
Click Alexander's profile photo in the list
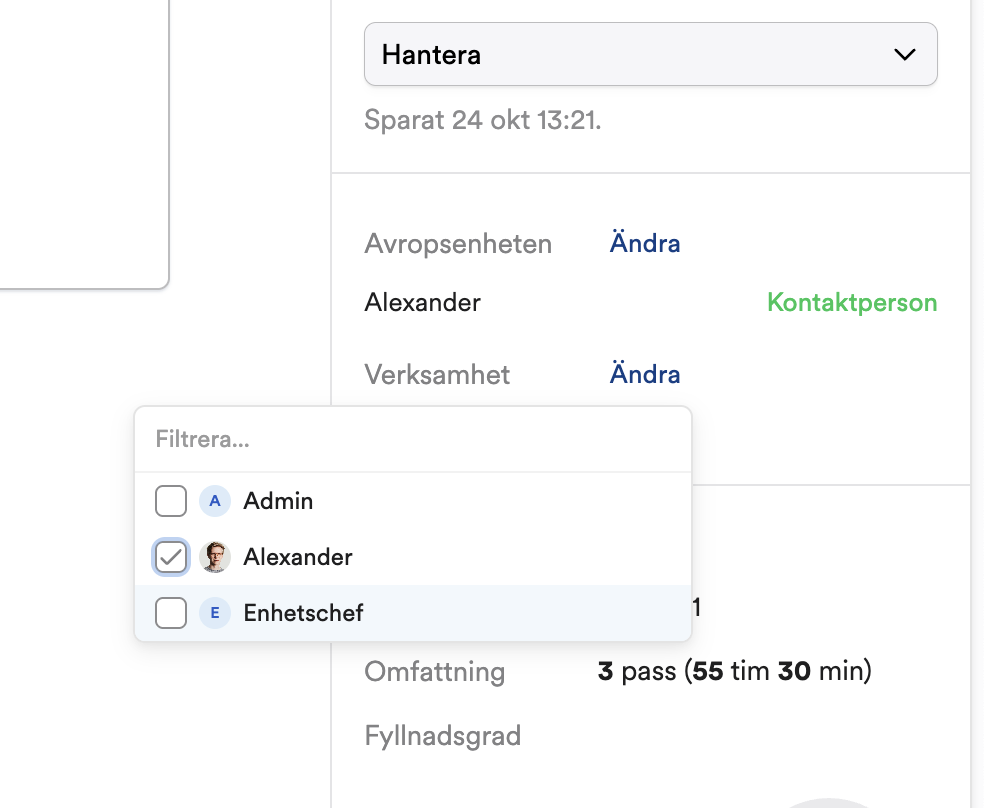[215, 557]
